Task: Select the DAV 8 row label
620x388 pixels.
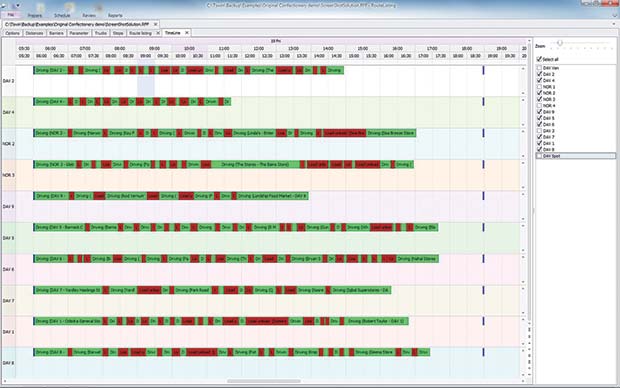Action: tap(8, 363)
